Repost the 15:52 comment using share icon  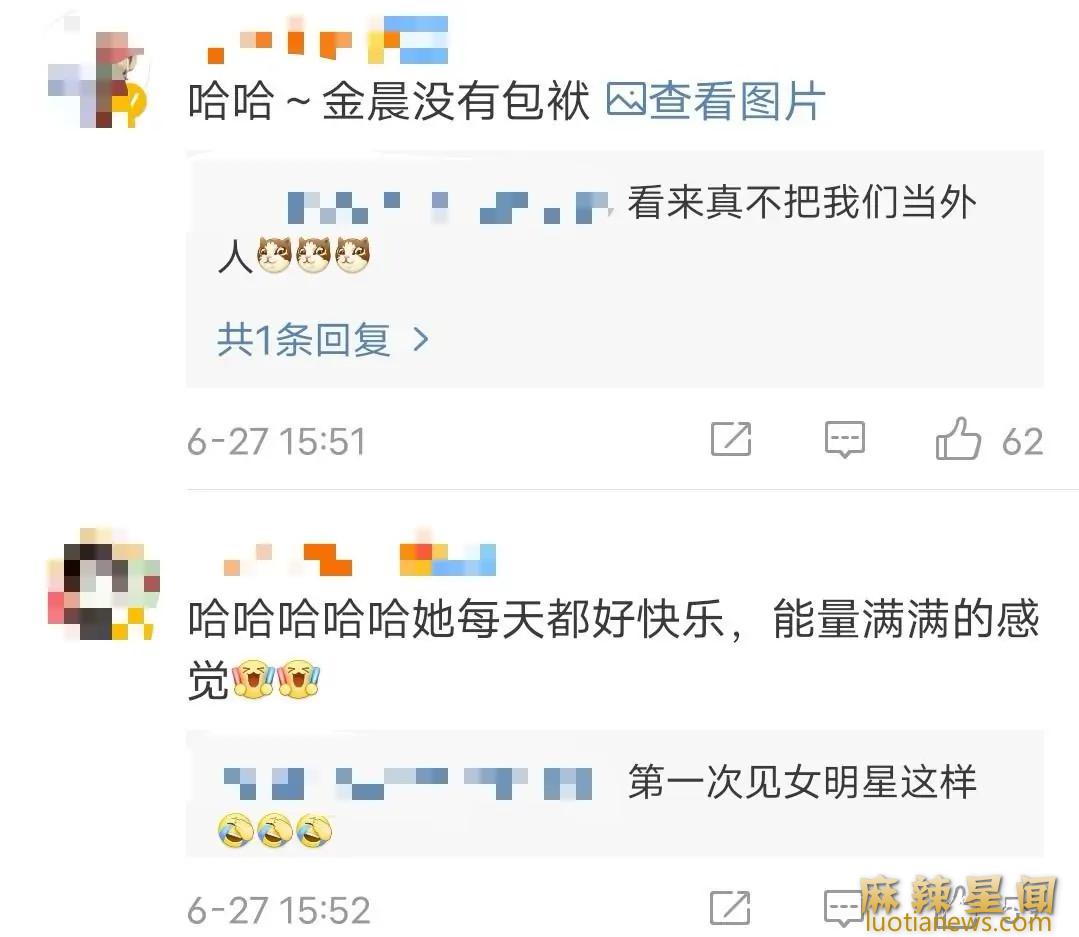click(730, 907)
